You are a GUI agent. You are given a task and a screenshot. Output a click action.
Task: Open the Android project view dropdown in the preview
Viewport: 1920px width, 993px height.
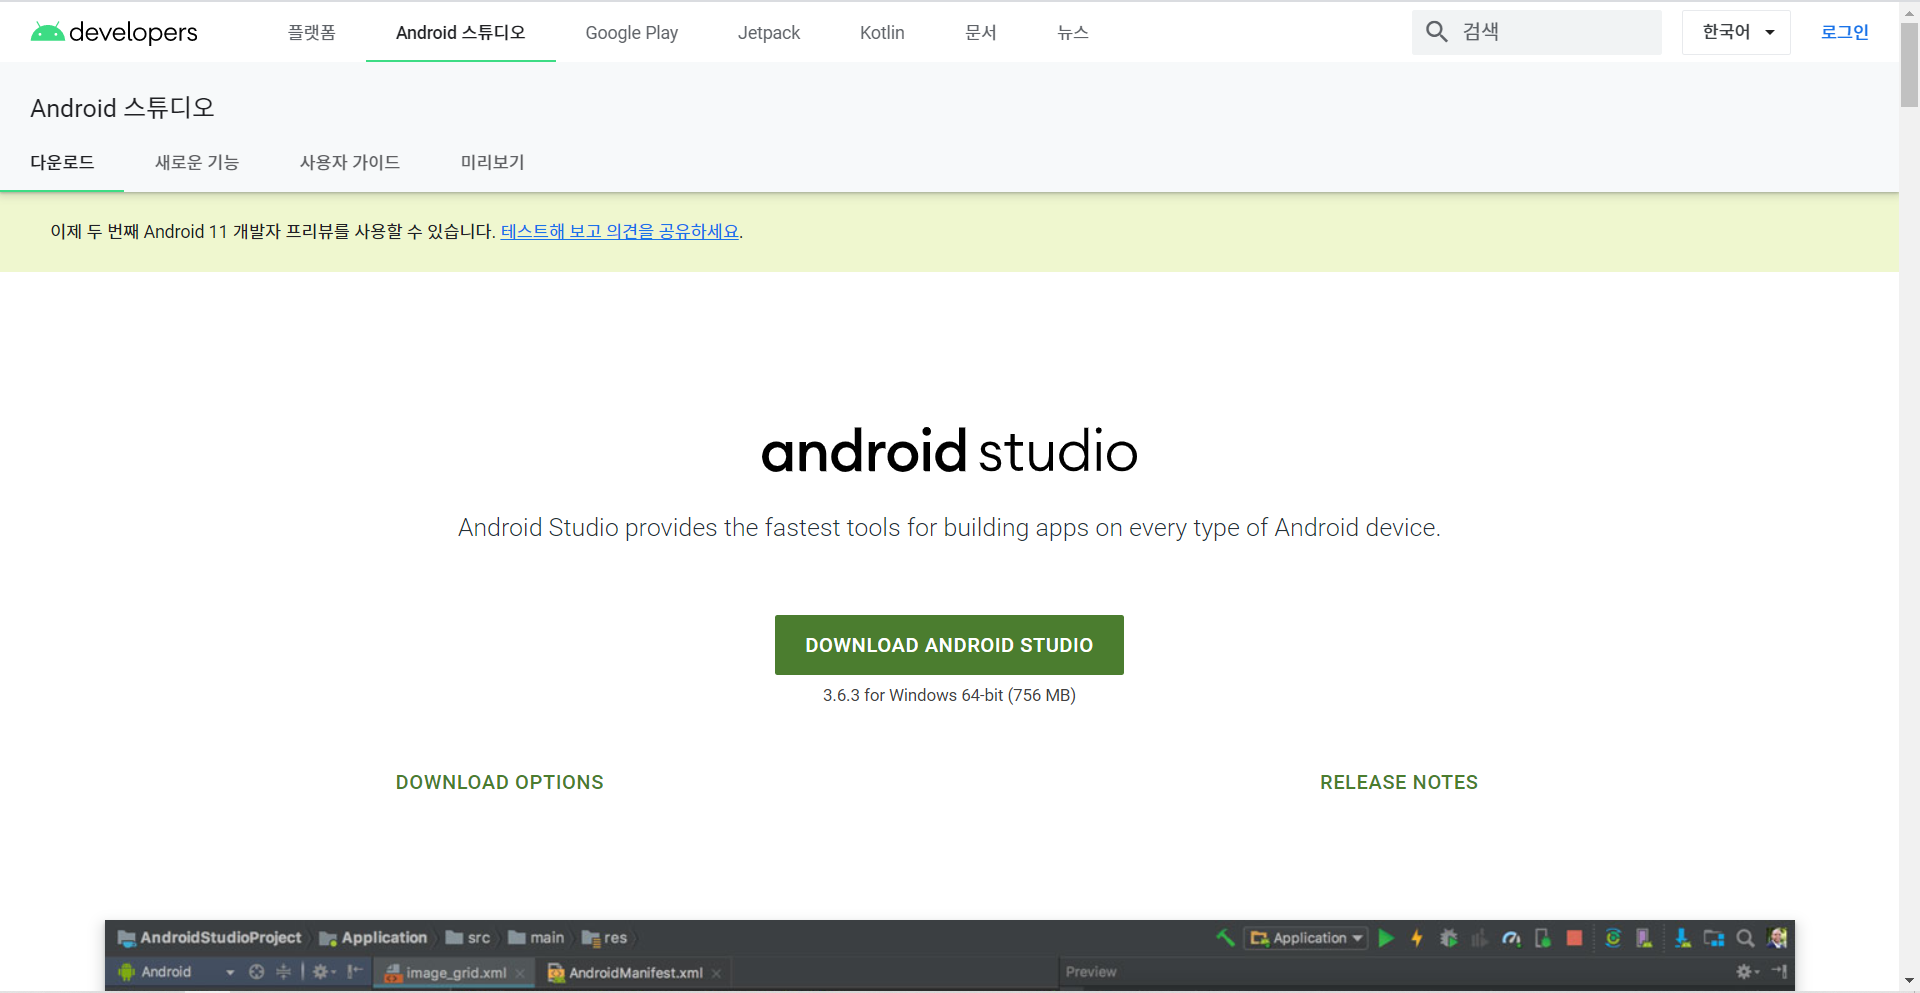(x=176, y=972)
